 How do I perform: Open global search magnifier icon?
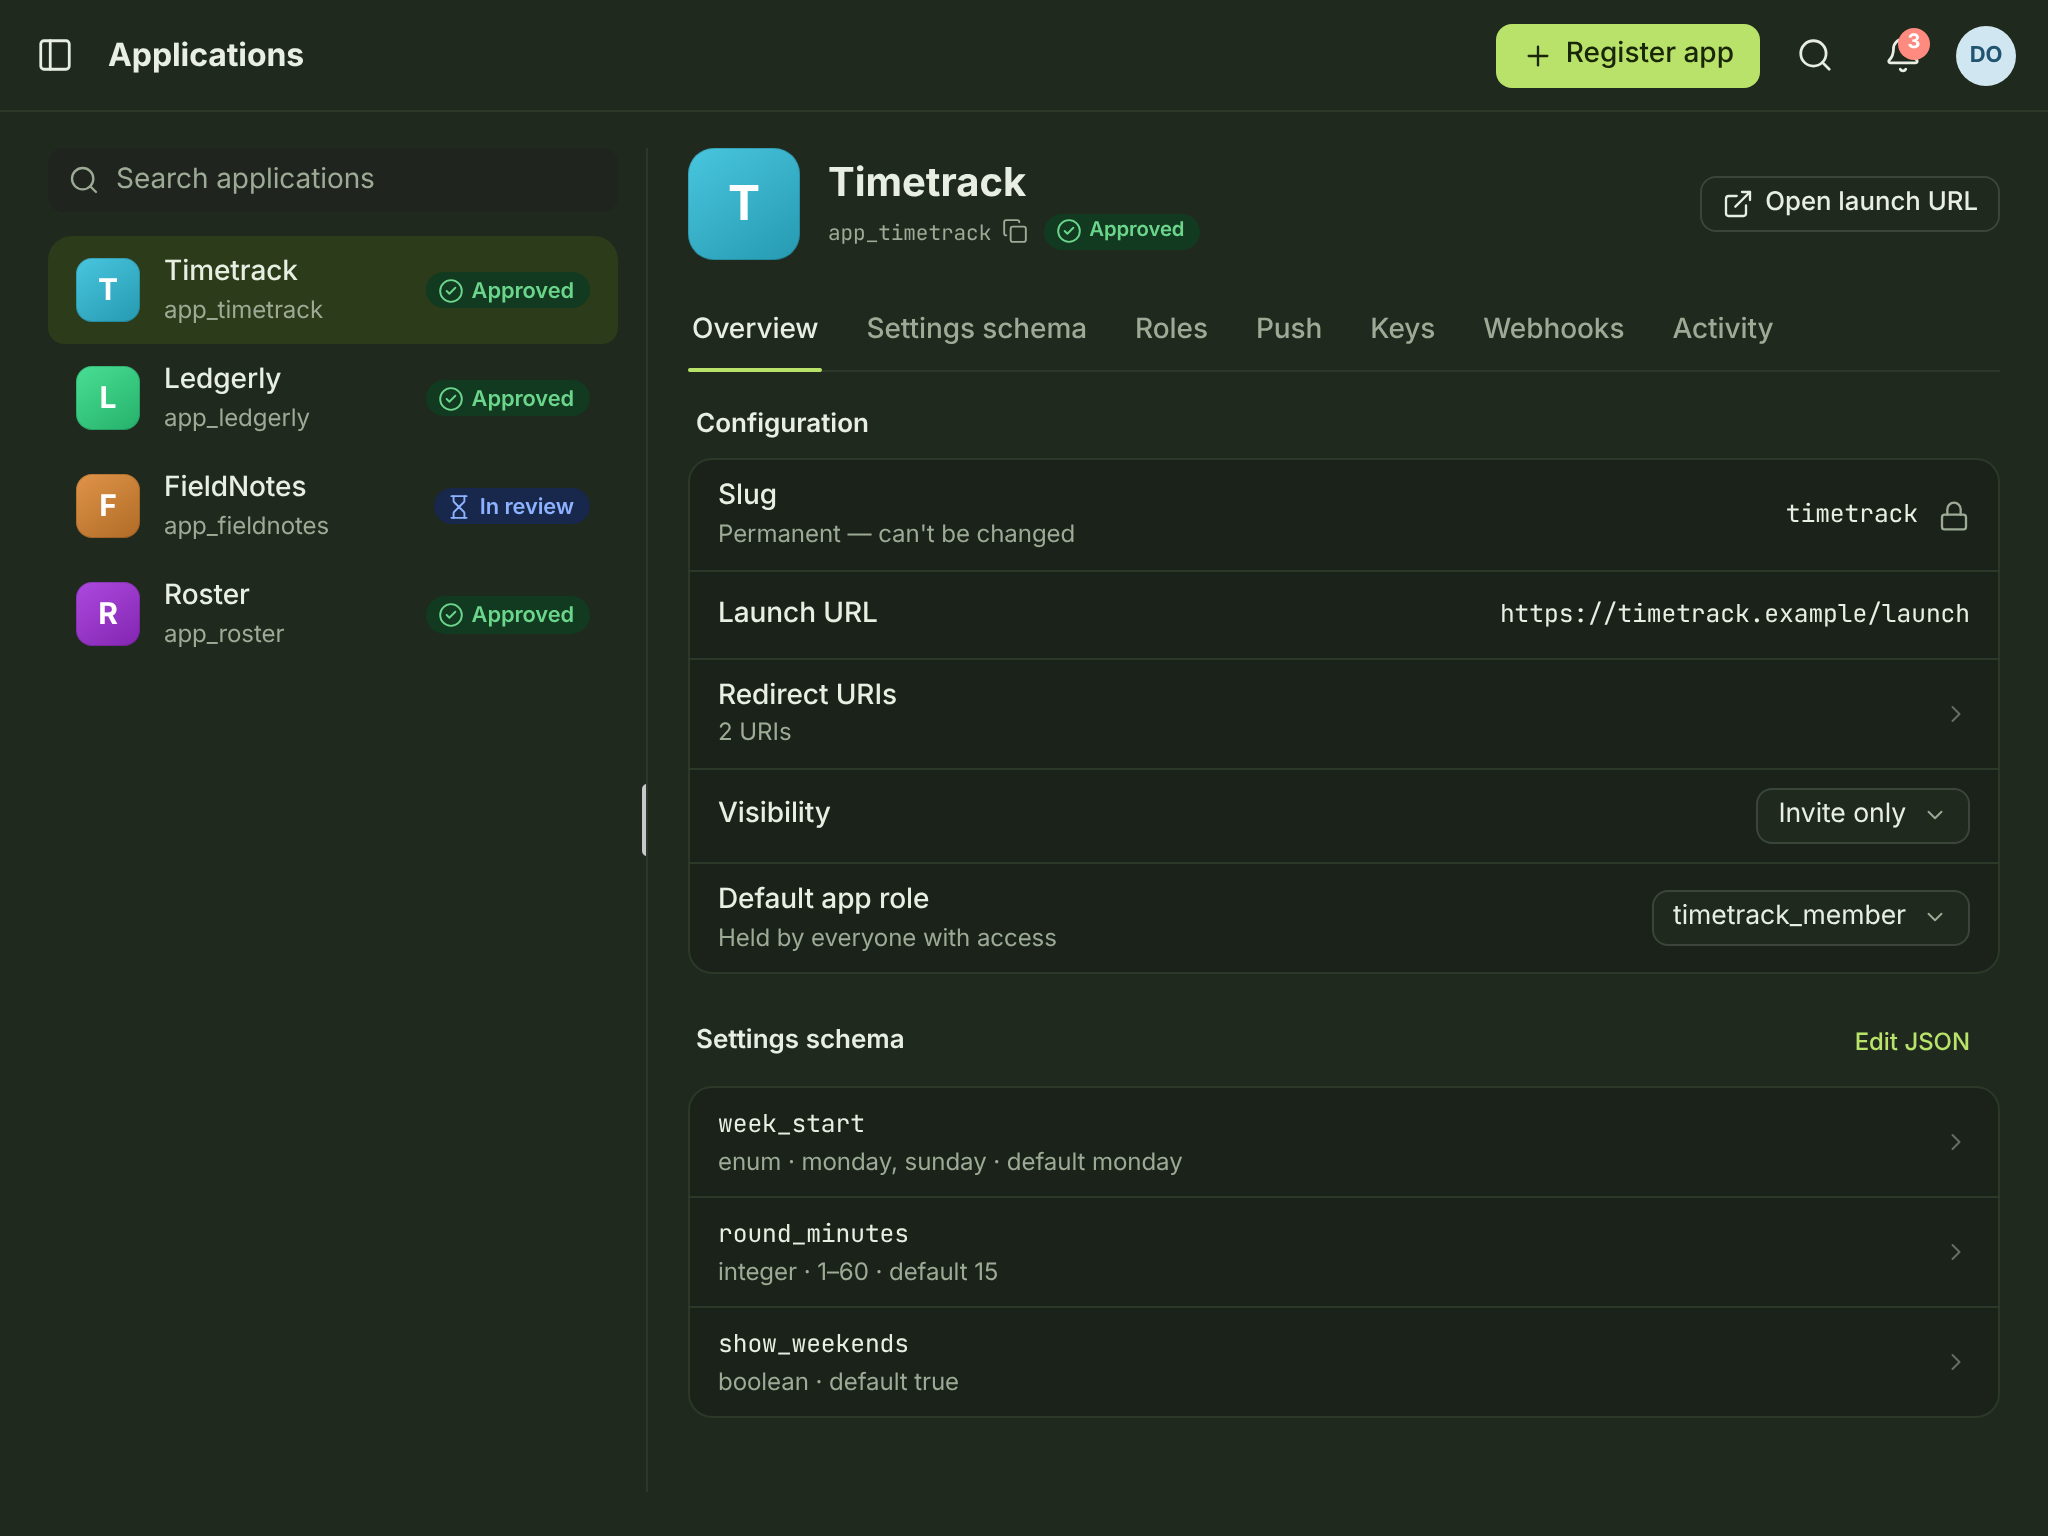[1815, 55]
